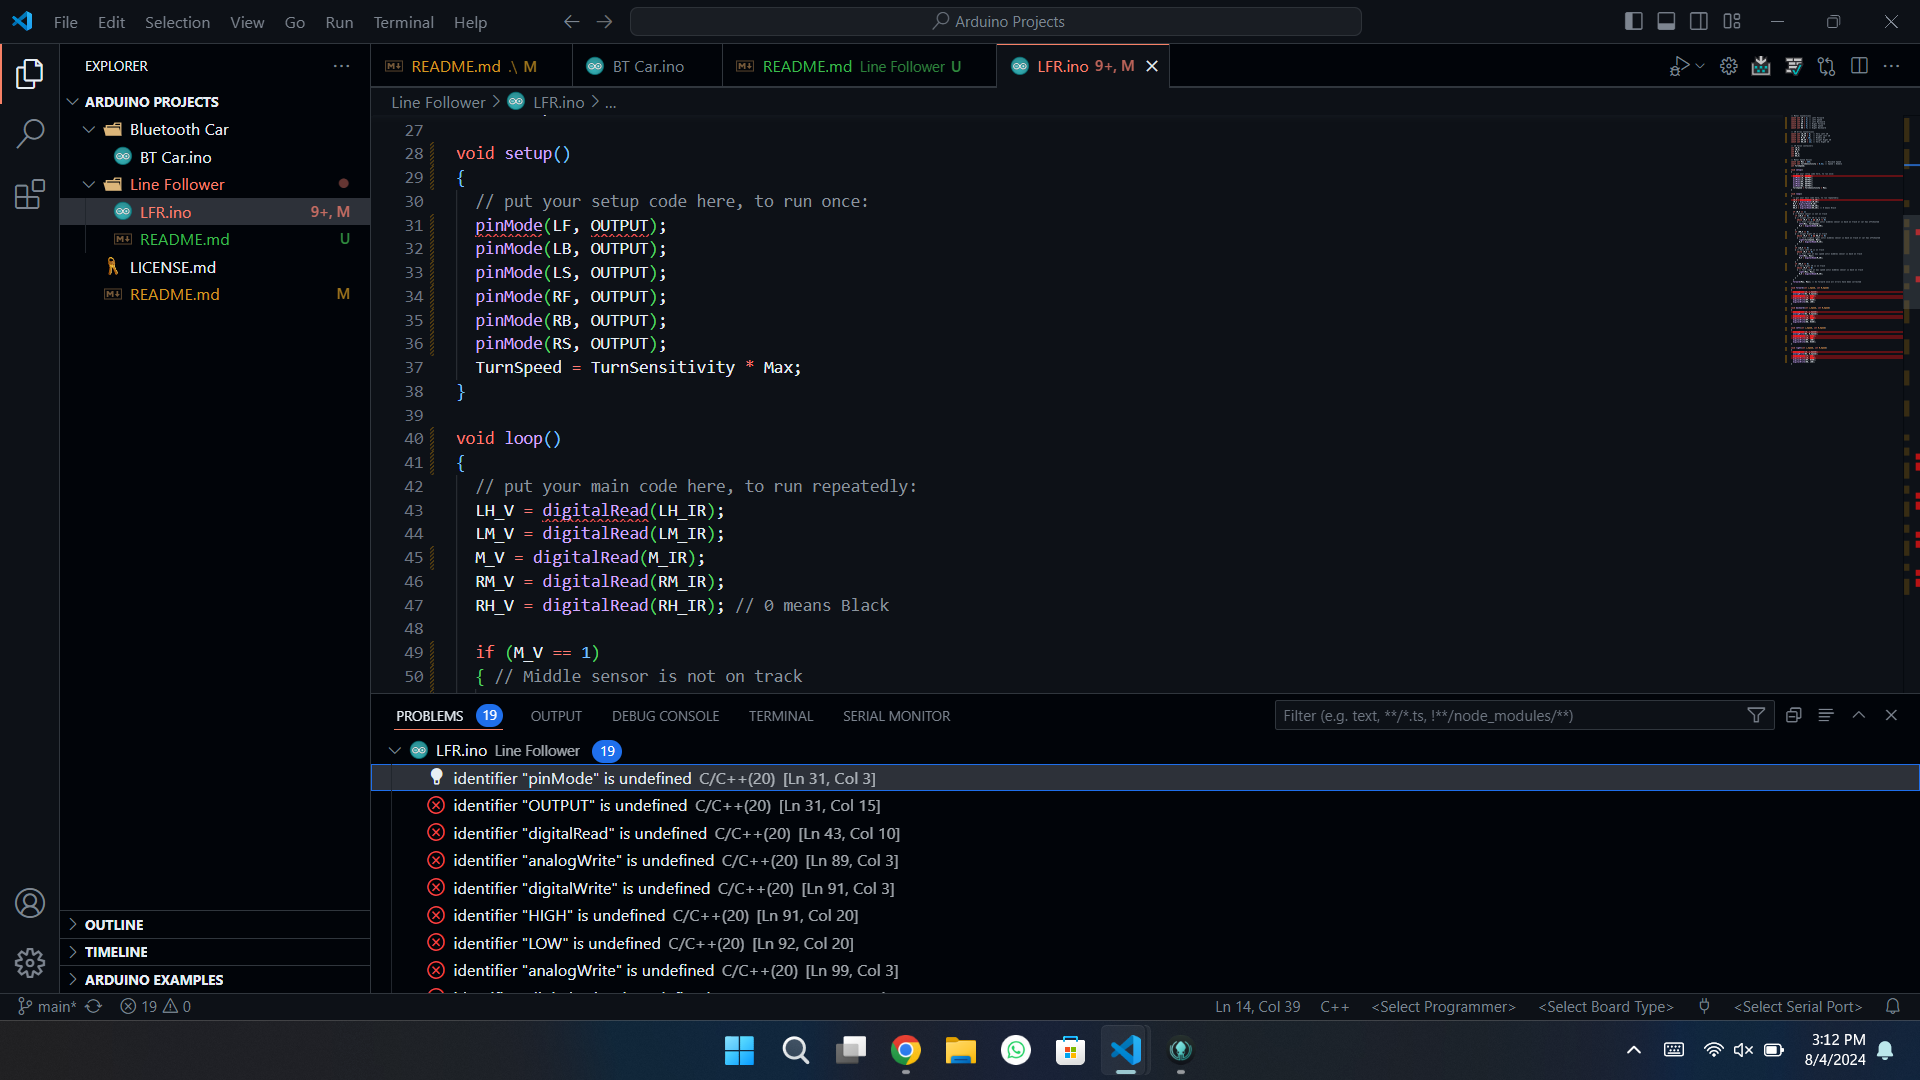Open the Terminal menu
The image size is (1920, 1080).
pyautogui.click(x=403, y=22)
